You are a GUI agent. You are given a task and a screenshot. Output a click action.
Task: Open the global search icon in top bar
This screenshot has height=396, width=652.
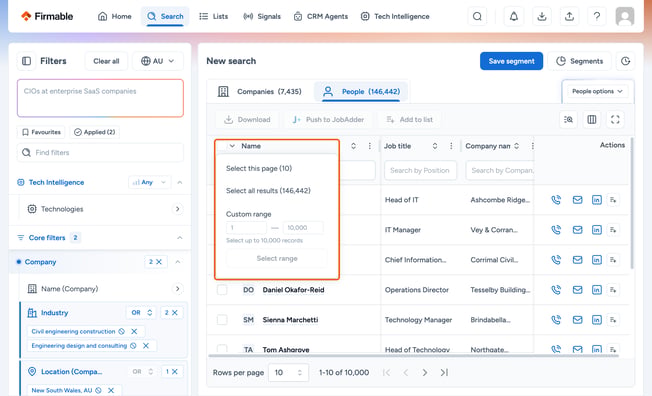pyautogui.click(x=477, y=16)
